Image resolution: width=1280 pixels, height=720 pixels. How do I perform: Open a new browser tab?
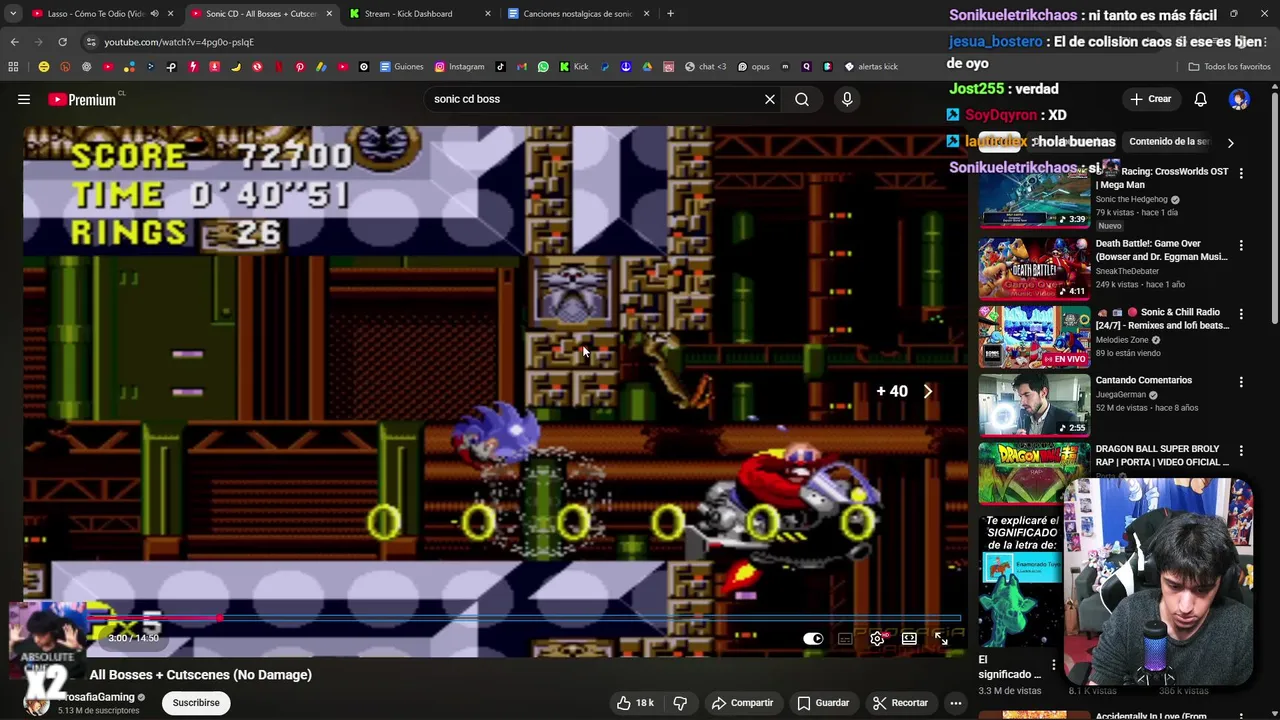(670, 14)
